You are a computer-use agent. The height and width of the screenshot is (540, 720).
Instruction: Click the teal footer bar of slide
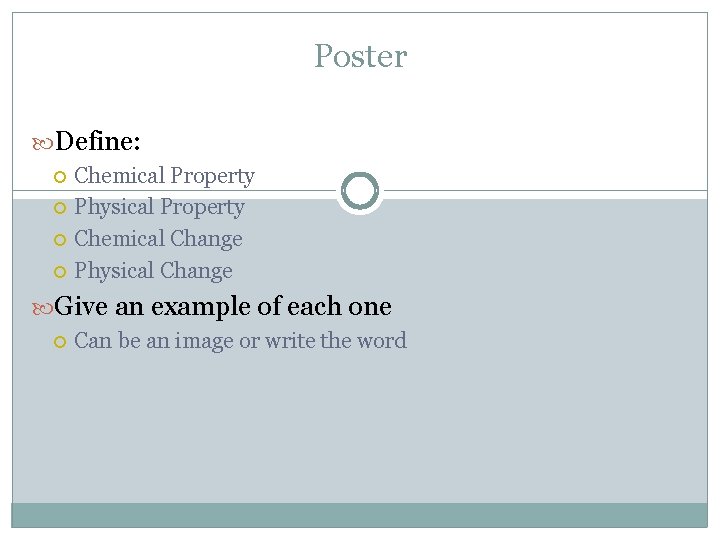[x=360, y=515]
